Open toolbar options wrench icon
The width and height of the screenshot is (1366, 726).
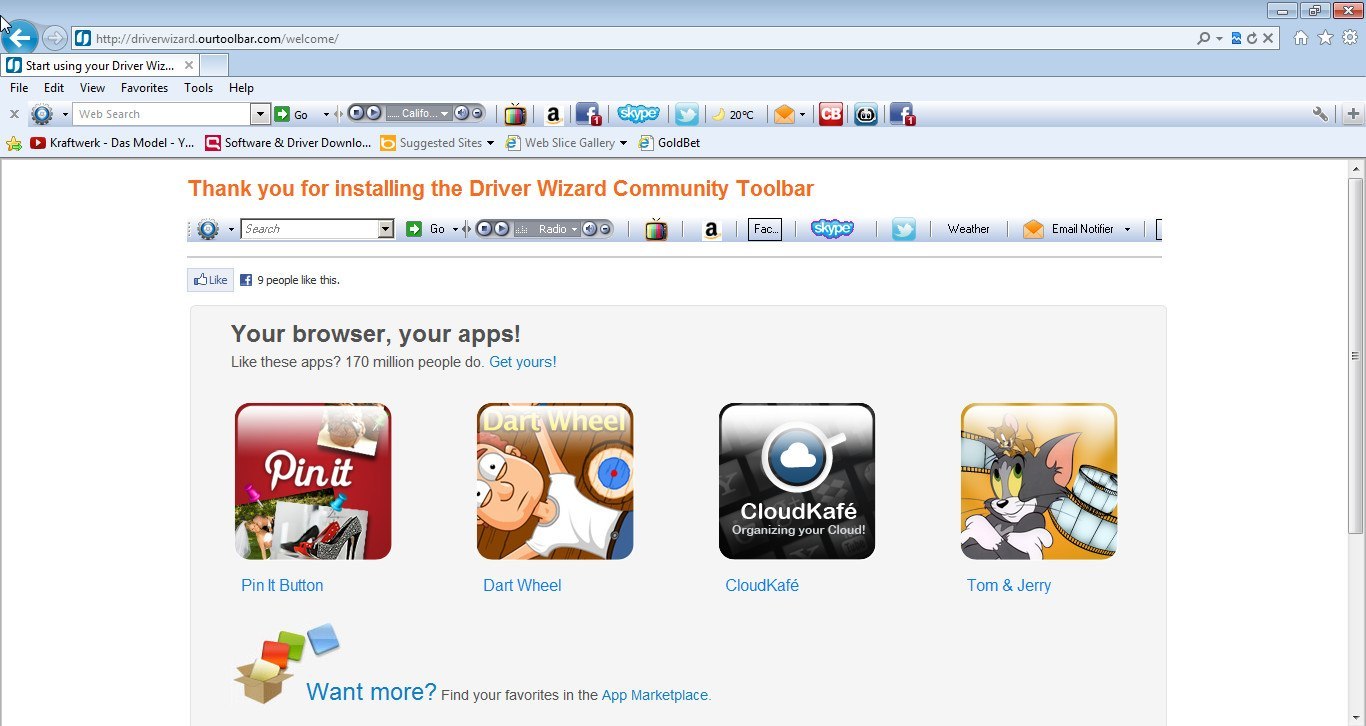click(1320, 114)
